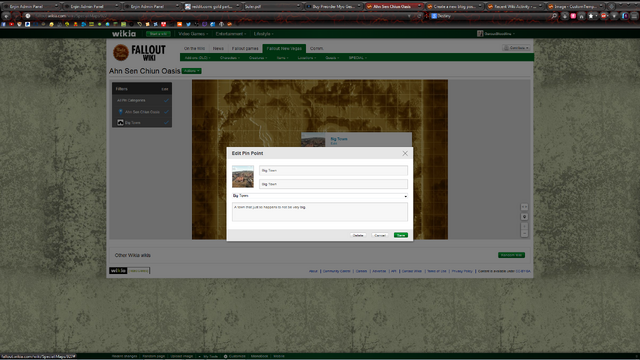Click the Edit link under Big Town popup
This screenshot has height=360, width=640.
click(x=333, y=144)
